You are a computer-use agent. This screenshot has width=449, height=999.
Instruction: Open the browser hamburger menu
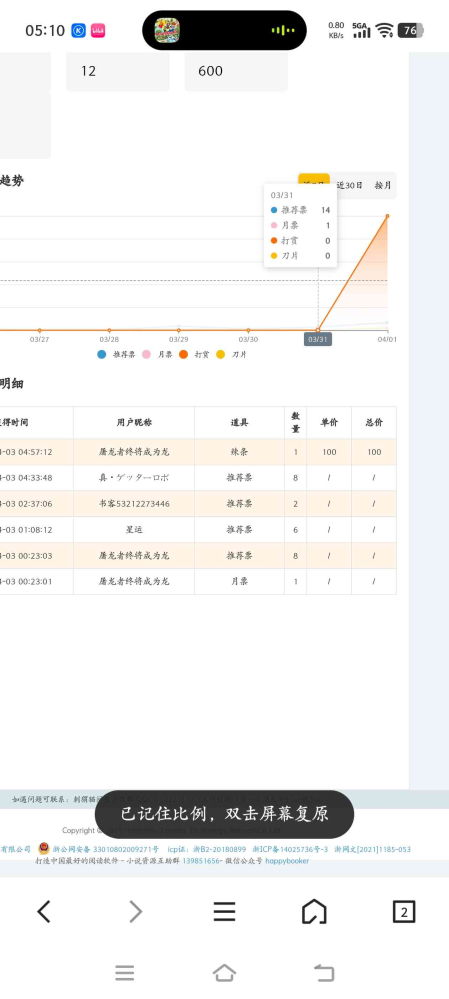(224, 912)
